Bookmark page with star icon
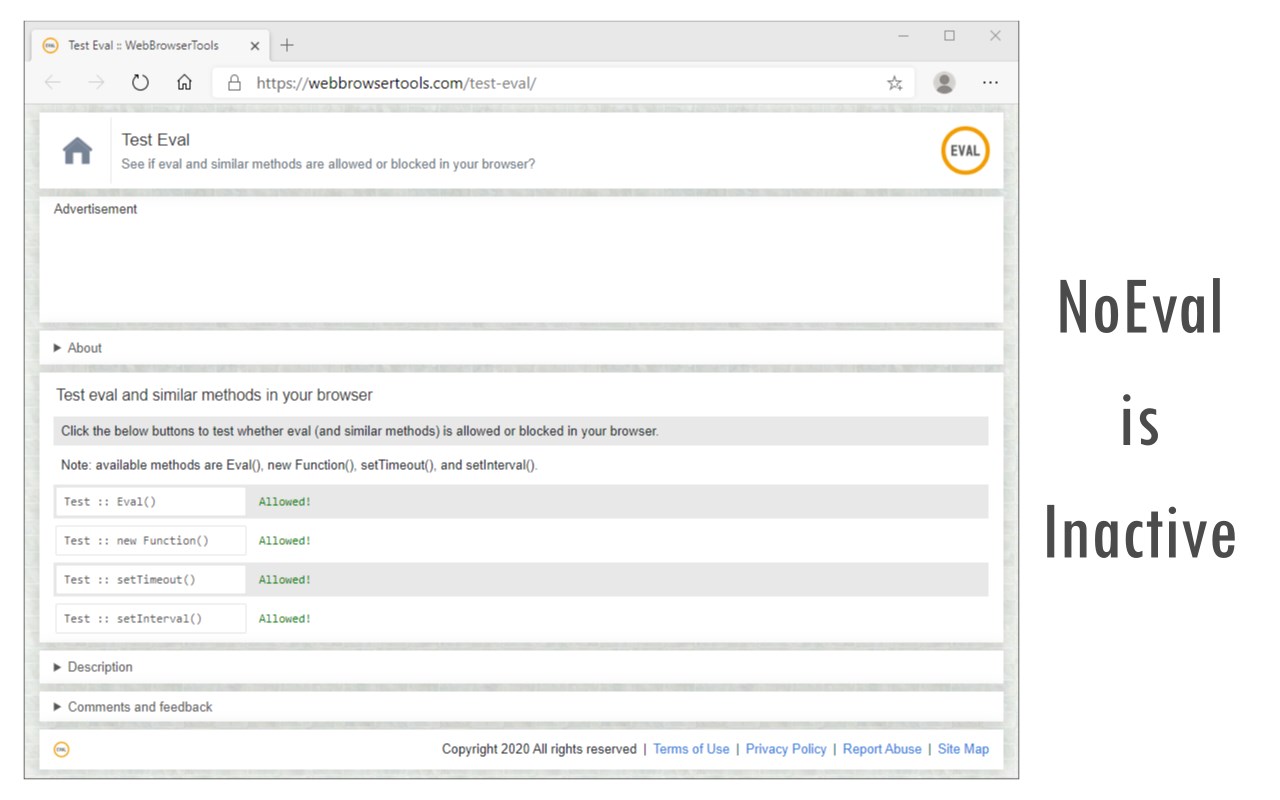Image resolution: width=1280 pixels, height=800 pixels. 894,83
